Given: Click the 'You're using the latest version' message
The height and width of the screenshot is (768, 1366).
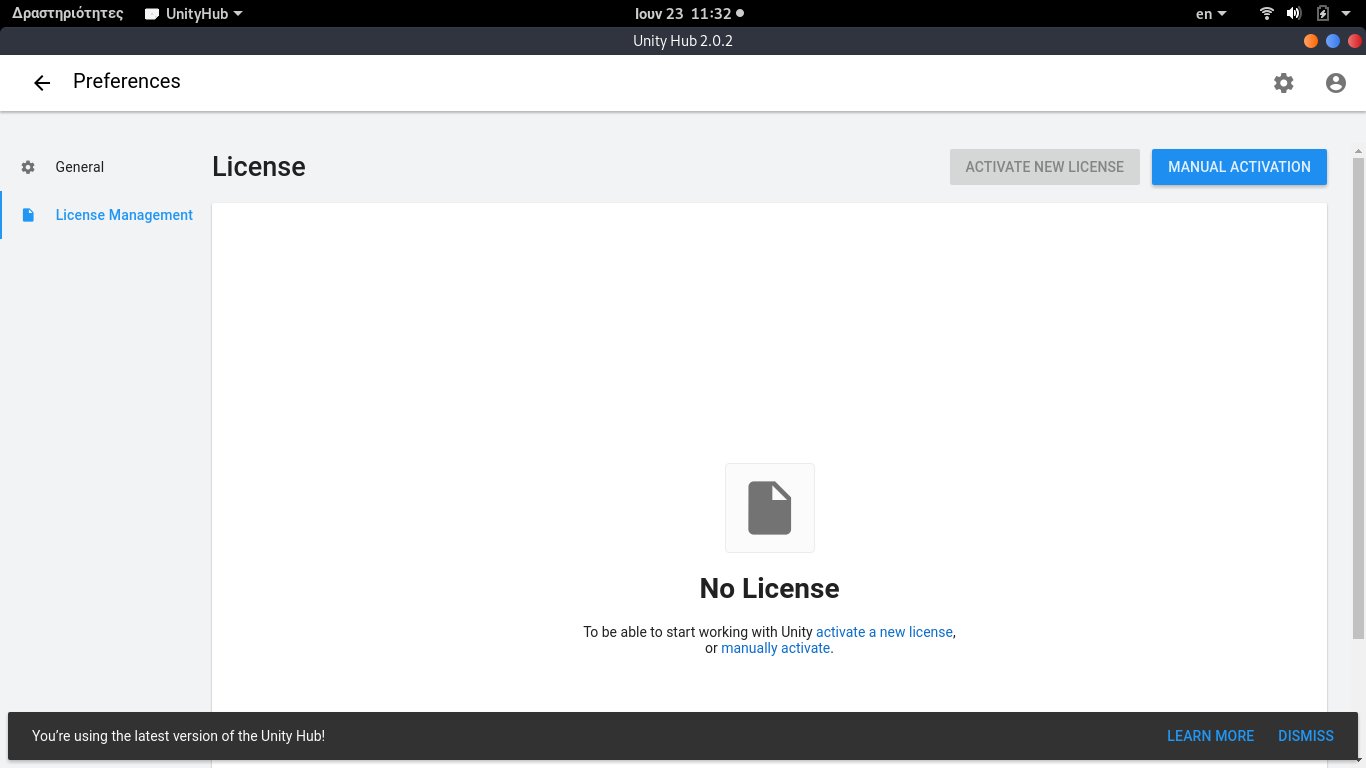Looking at the screenshot, I should [x=178, y=736].
